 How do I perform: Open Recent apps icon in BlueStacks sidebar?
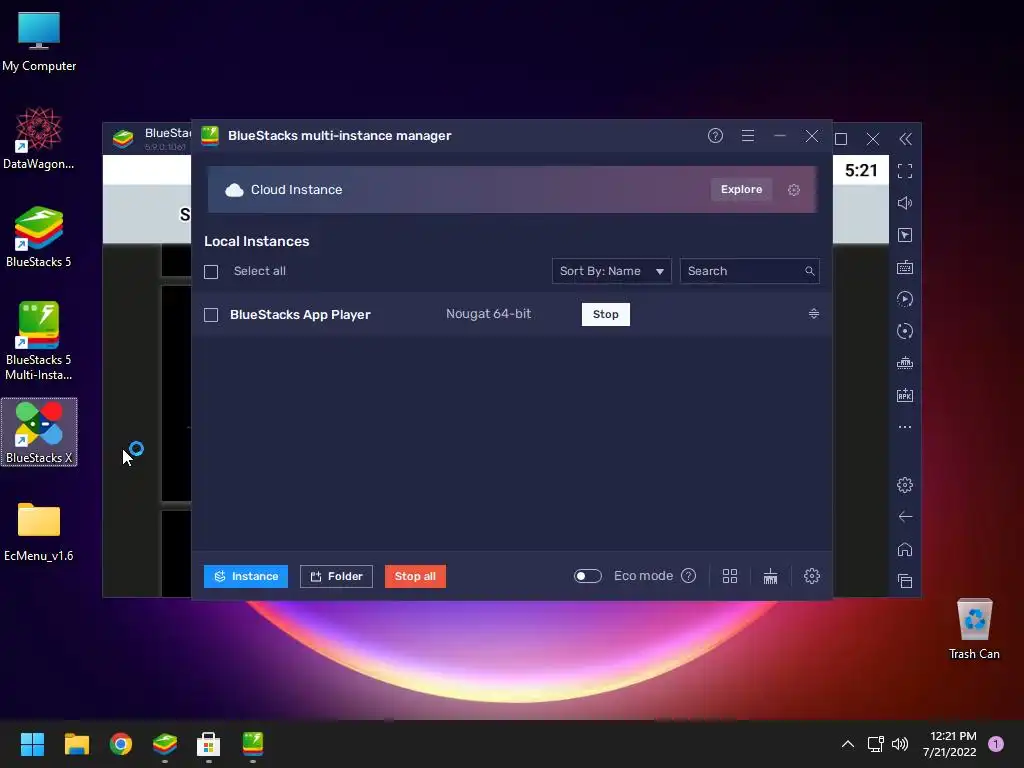tap(905, 581)
